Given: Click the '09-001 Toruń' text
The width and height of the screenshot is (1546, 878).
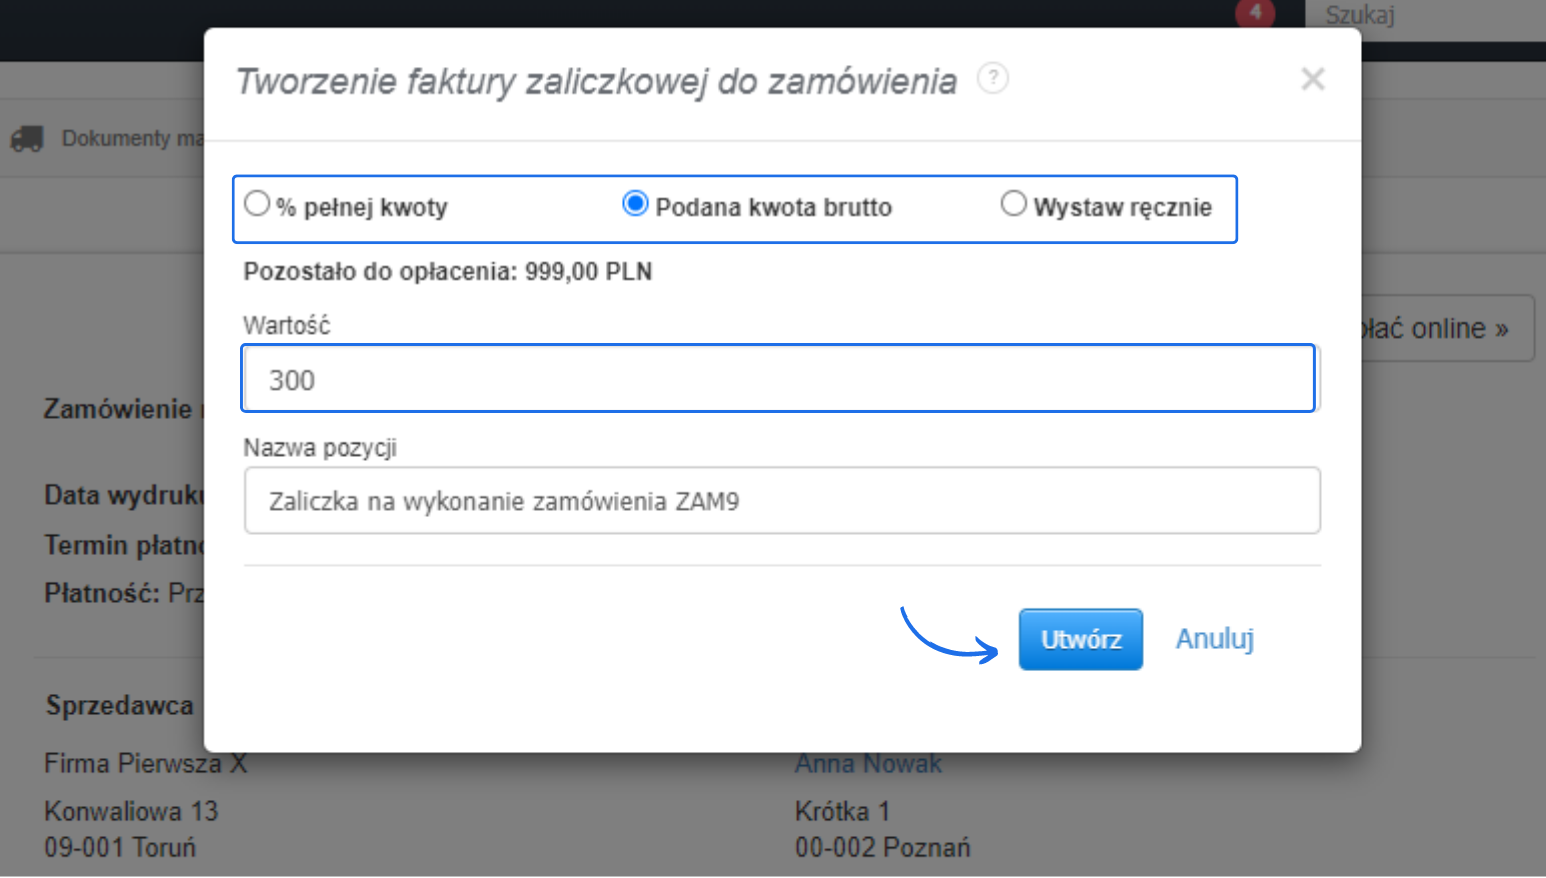Looking at the screenshot, I should (x=120, y=847).
